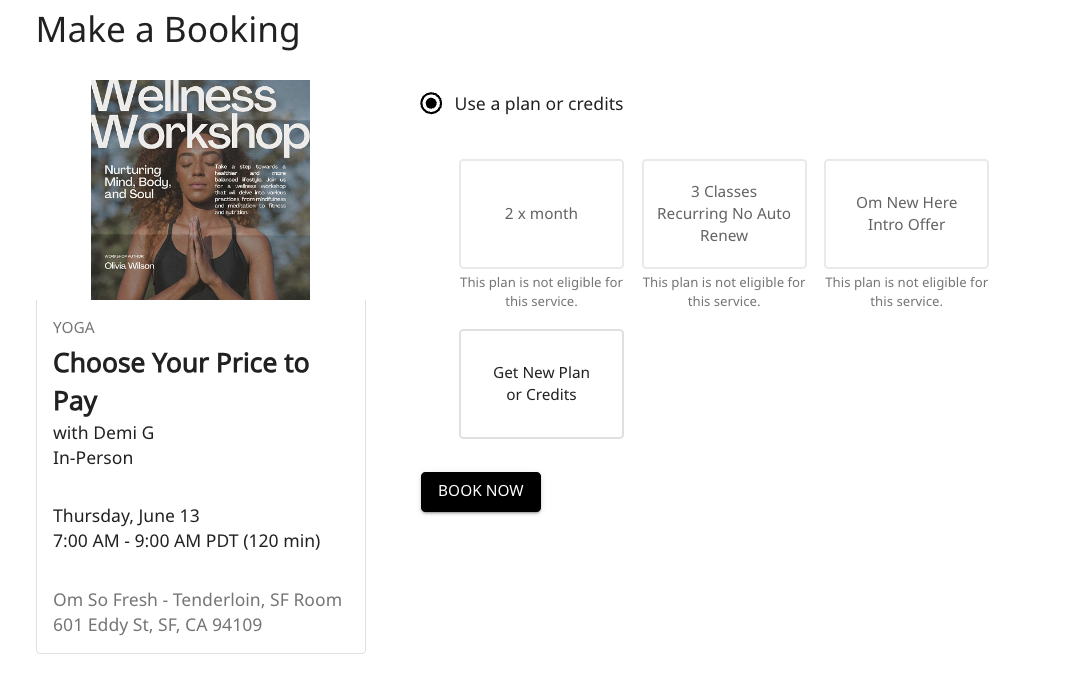Screen dimensions: 1076x687
Task: Click the "Olivia Wilson" name on the workshop image
Action: click(x=129, y=266)
